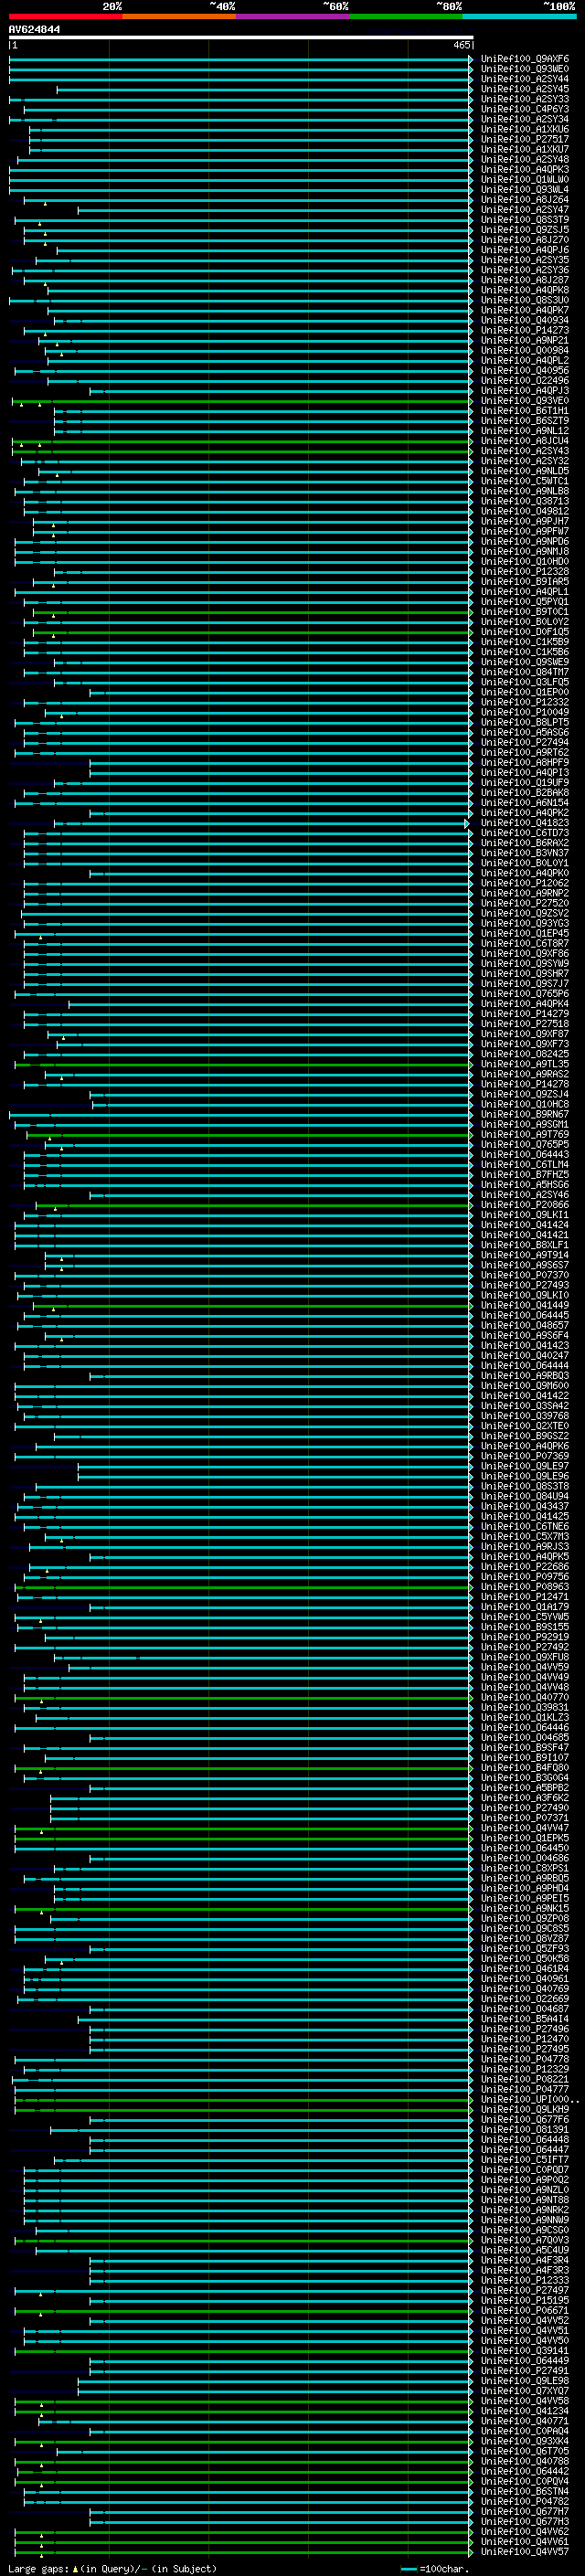Select label UniRef100_P27517
Viewport: 585px width, 2576px height.
pos(525,139)
